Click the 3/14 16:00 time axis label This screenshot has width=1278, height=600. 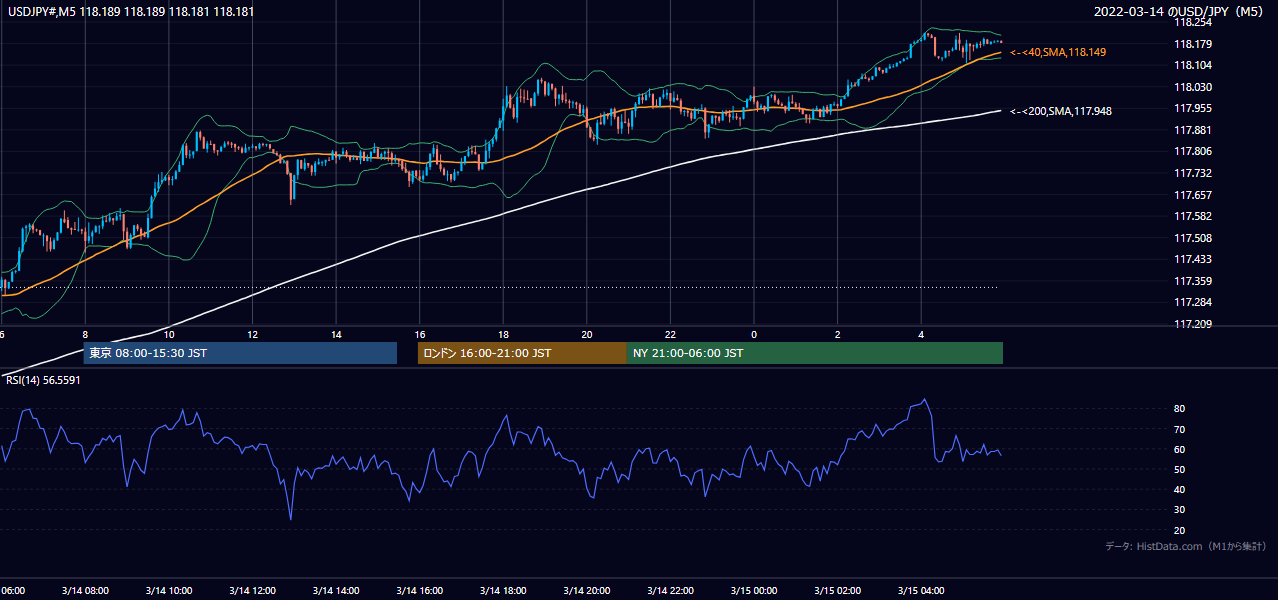pyautogui.click(x=420, y=591)
